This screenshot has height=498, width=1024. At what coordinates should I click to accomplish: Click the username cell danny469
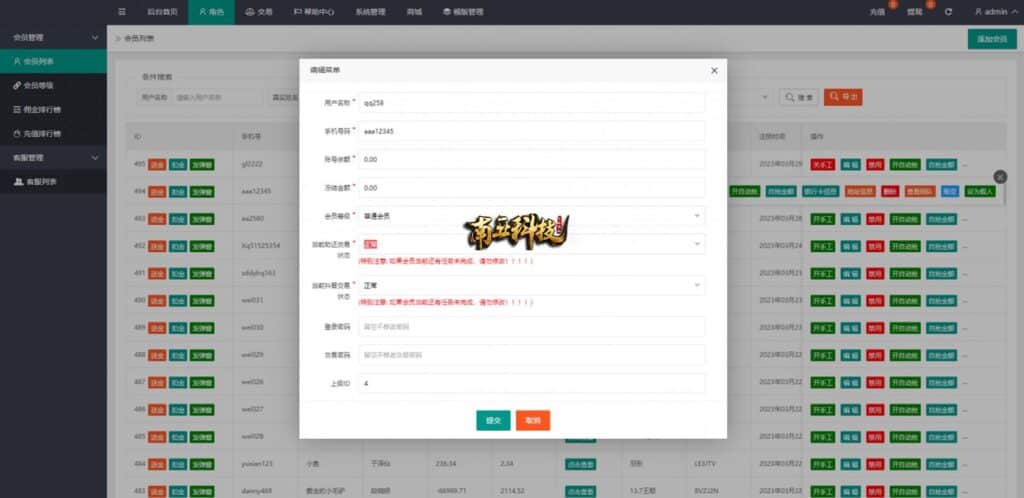[x=256, y=491]
